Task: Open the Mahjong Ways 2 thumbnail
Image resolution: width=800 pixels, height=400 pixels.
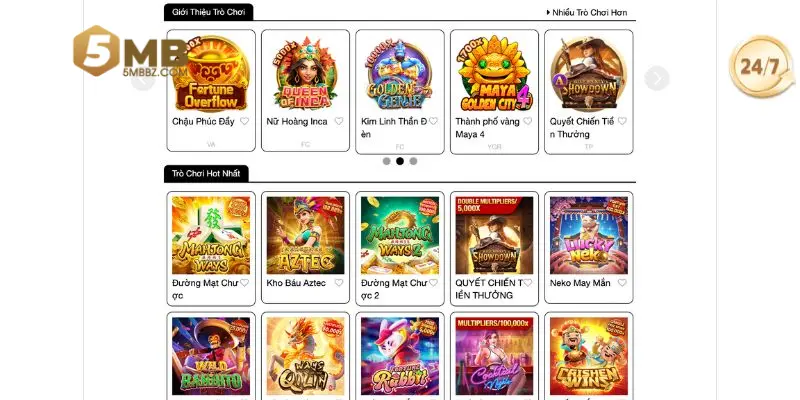Action: (x=399, y=235)
